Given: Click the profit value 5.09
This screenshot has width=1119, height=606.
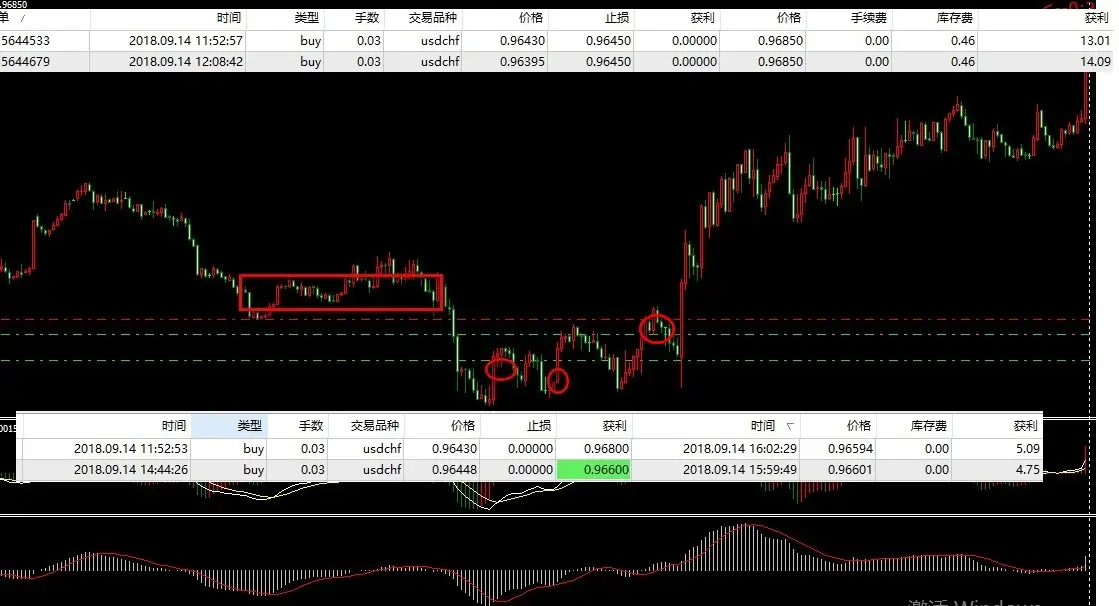Looking at the screenshot, I should 1028,448.
